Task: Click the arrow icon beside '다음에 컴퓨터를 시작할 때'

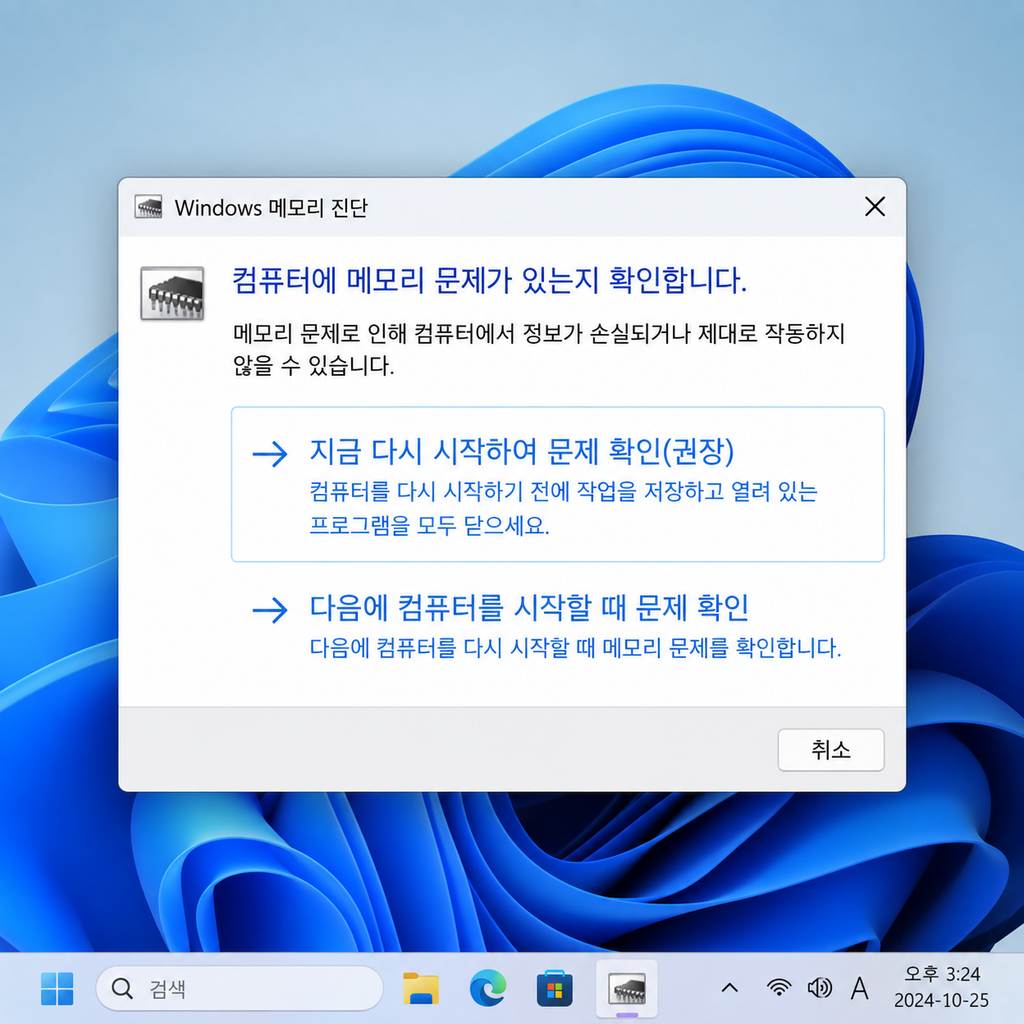Action: 270,610
